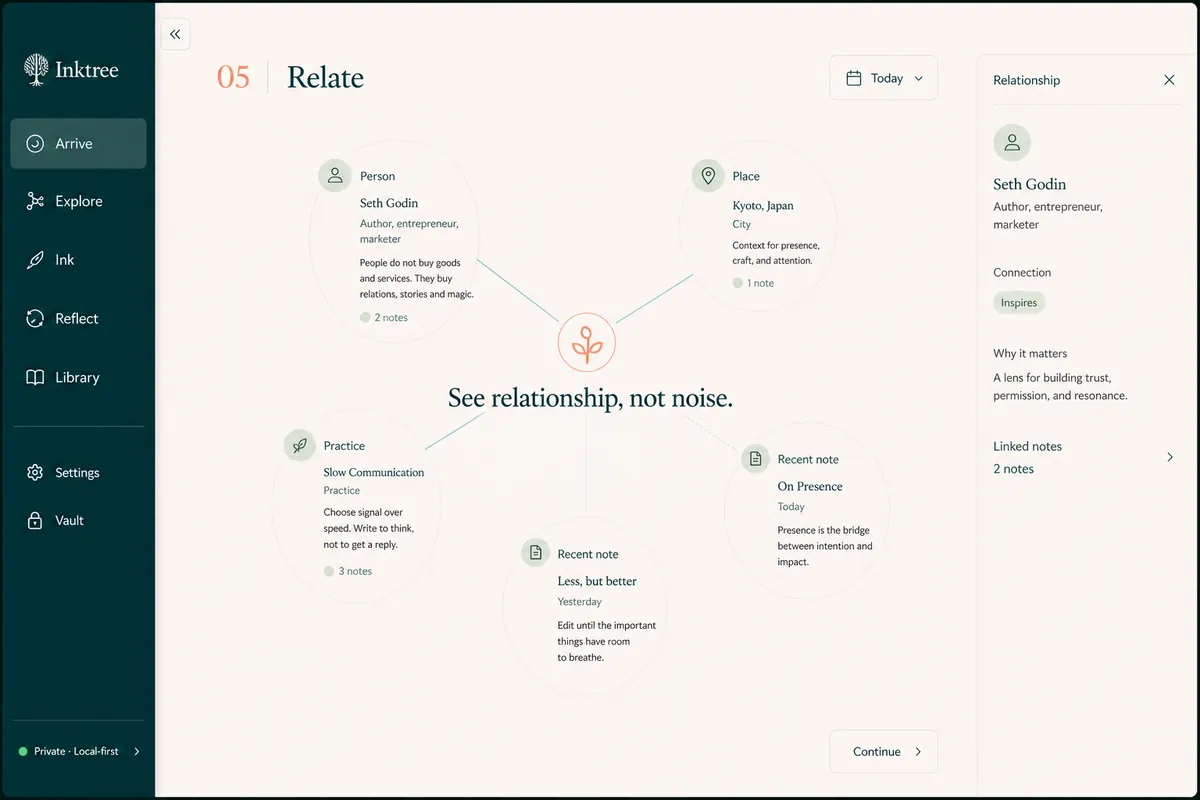Open 3 notes on Slow Communication card

[x=348, y=571]
